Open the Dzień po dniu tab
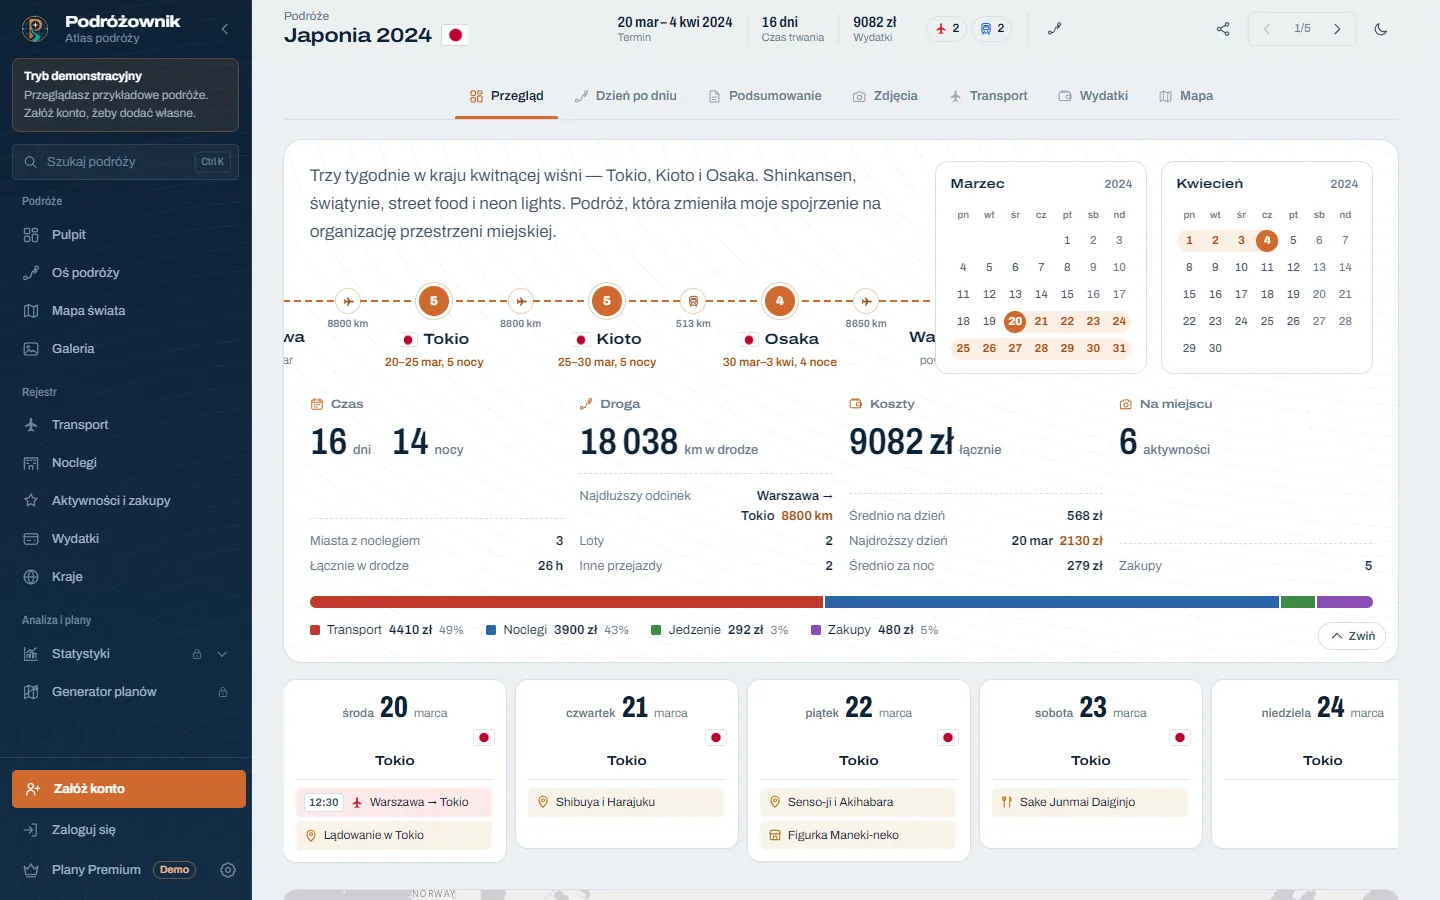 (x=626, y=96)
